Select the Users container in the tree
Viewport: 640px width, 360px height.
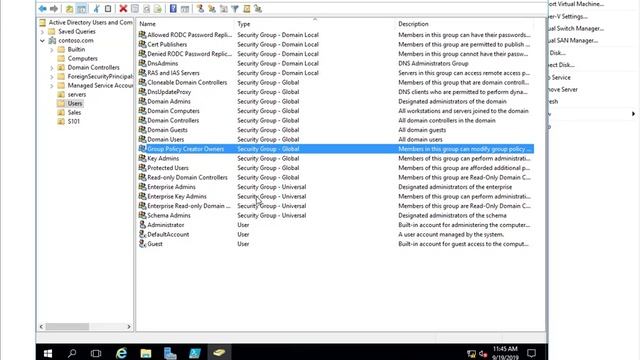pyautogui.click(x=75, y=103)
